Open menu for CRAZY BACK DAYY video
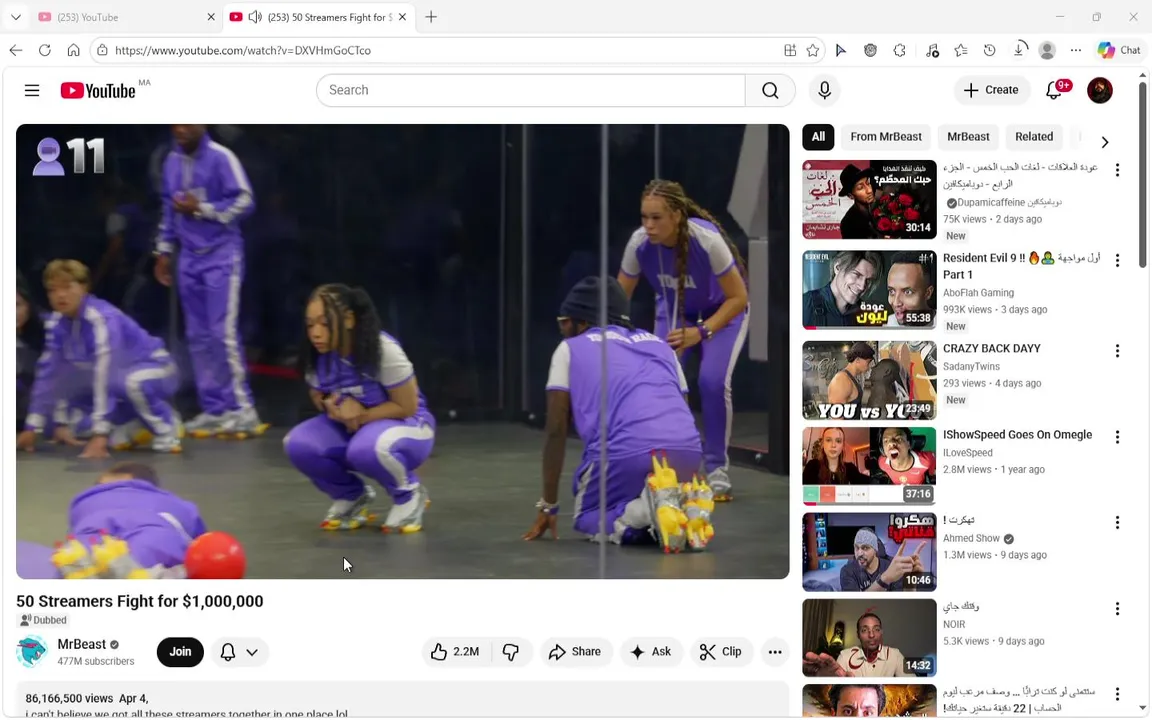The image size is (1152, 720). 1117,351
